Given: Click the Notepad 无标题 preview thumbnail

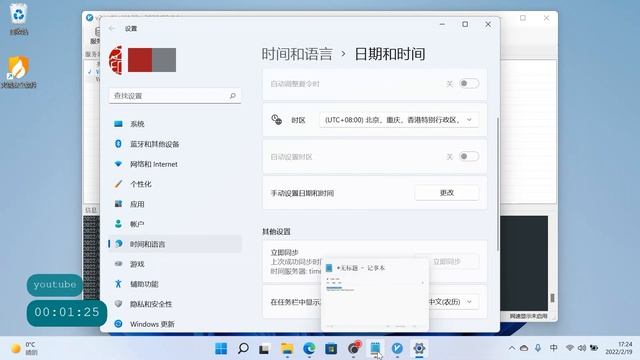Looking at the screenshot, I should click(375, 295).
